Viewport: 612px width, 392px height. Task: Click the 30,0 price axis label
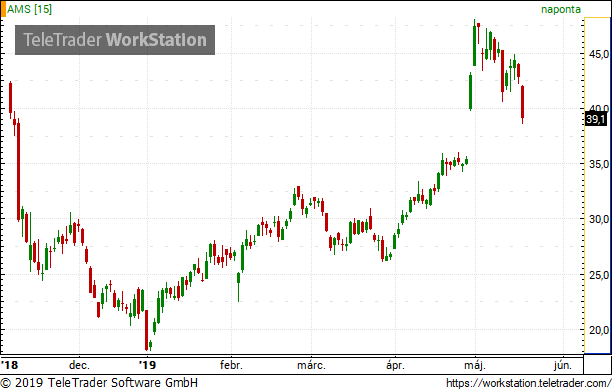click(598, 219)
